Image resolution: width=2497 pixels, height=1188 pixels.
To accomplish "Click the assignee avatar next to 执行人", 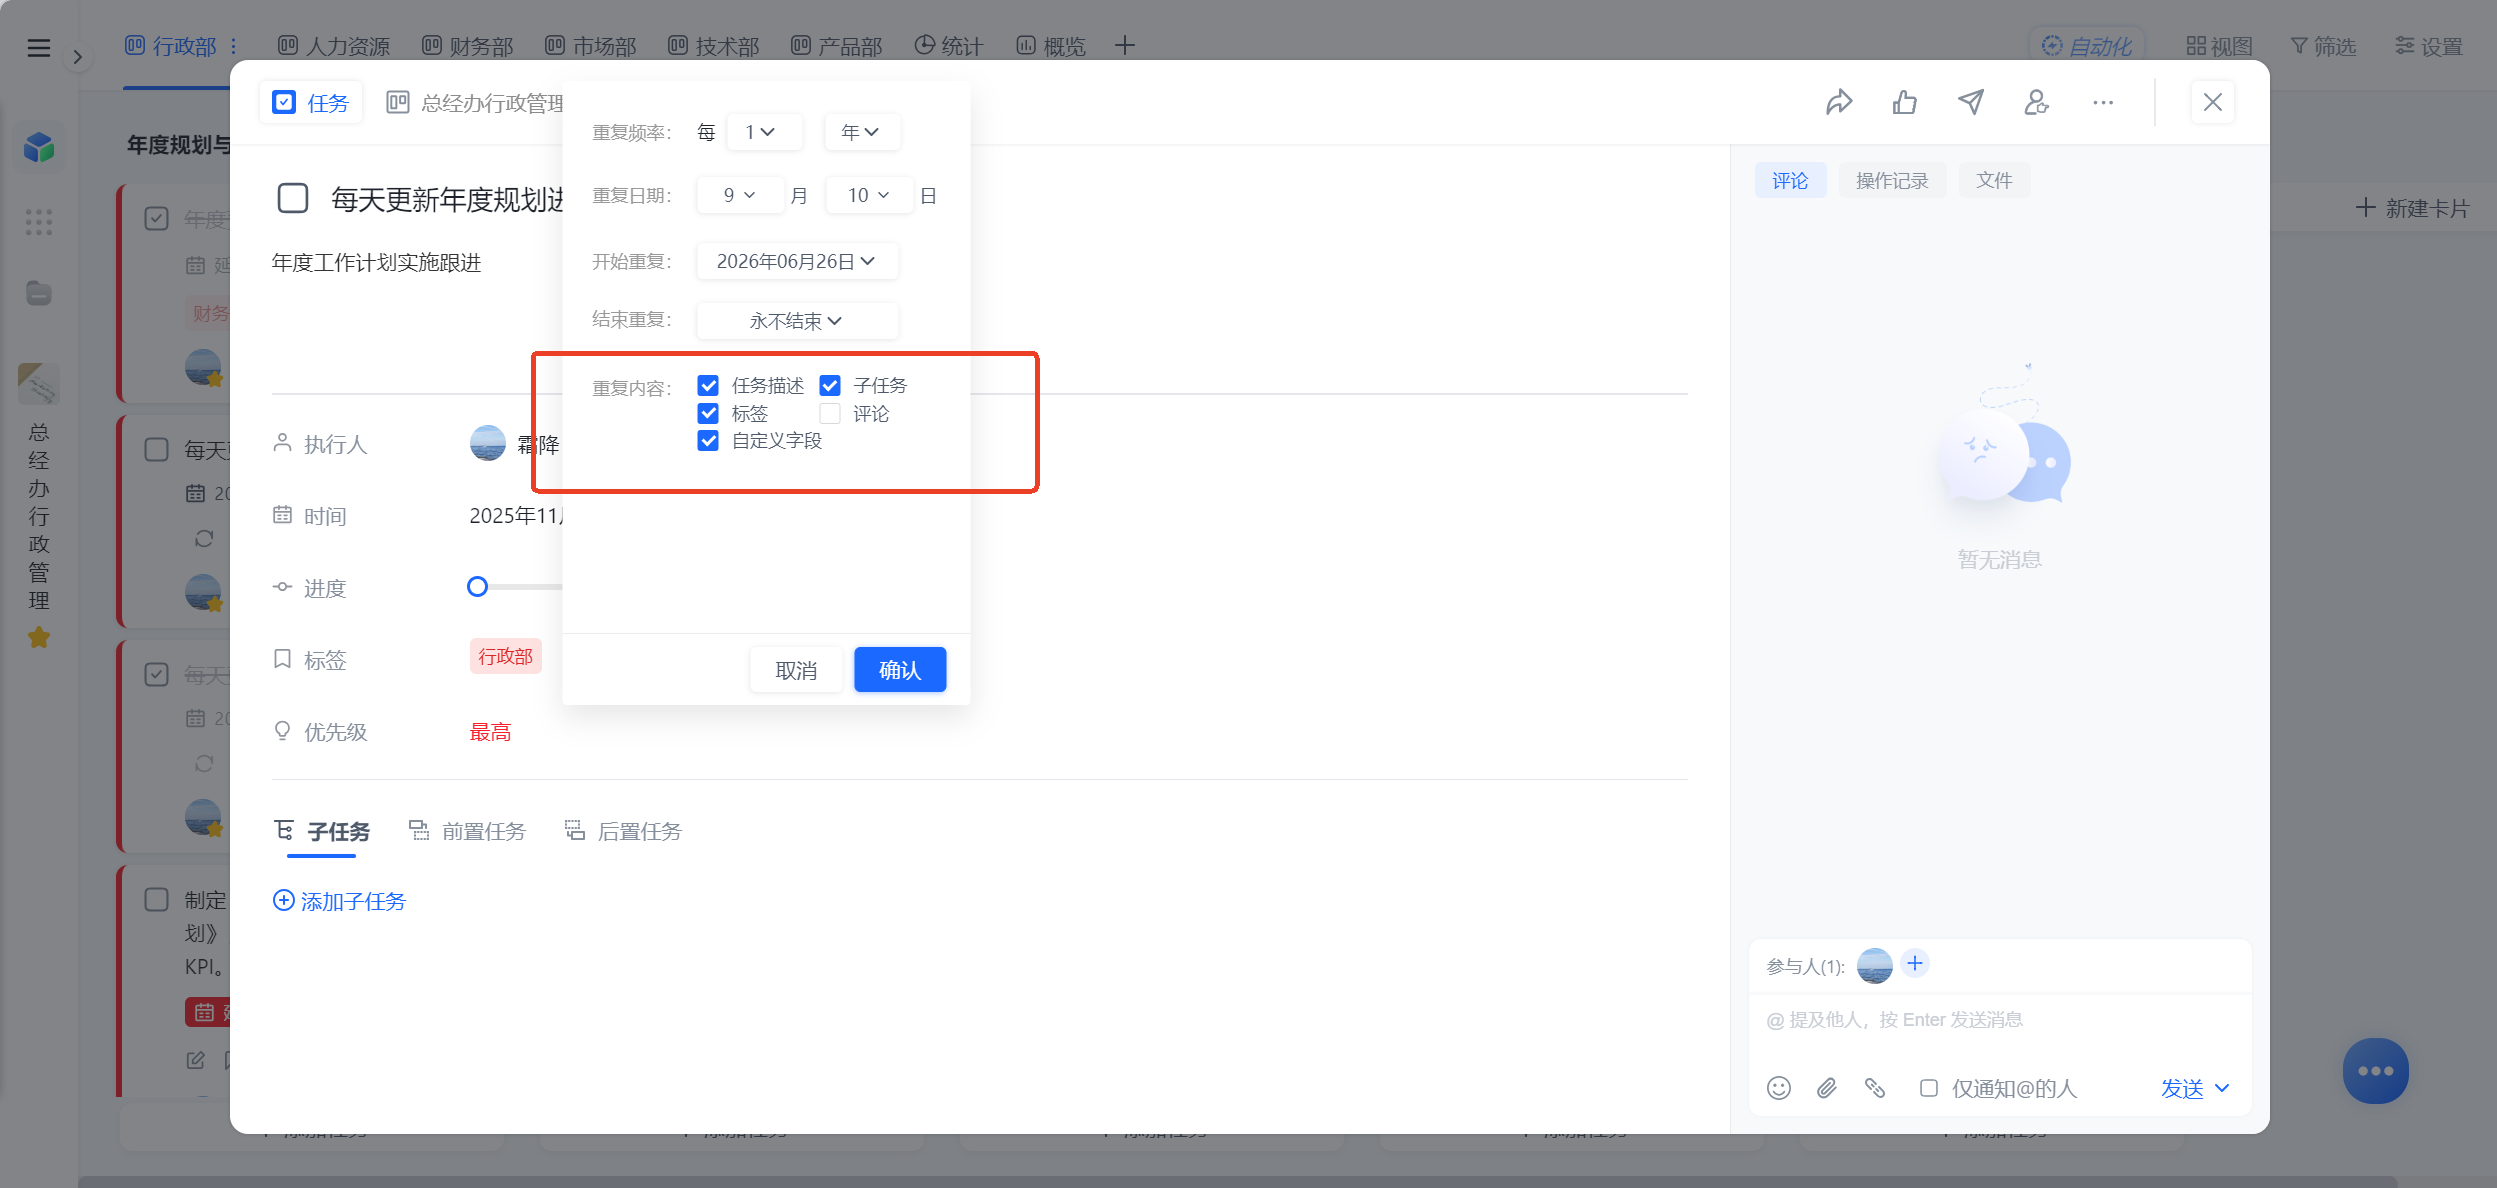I will tap(488, 443).
